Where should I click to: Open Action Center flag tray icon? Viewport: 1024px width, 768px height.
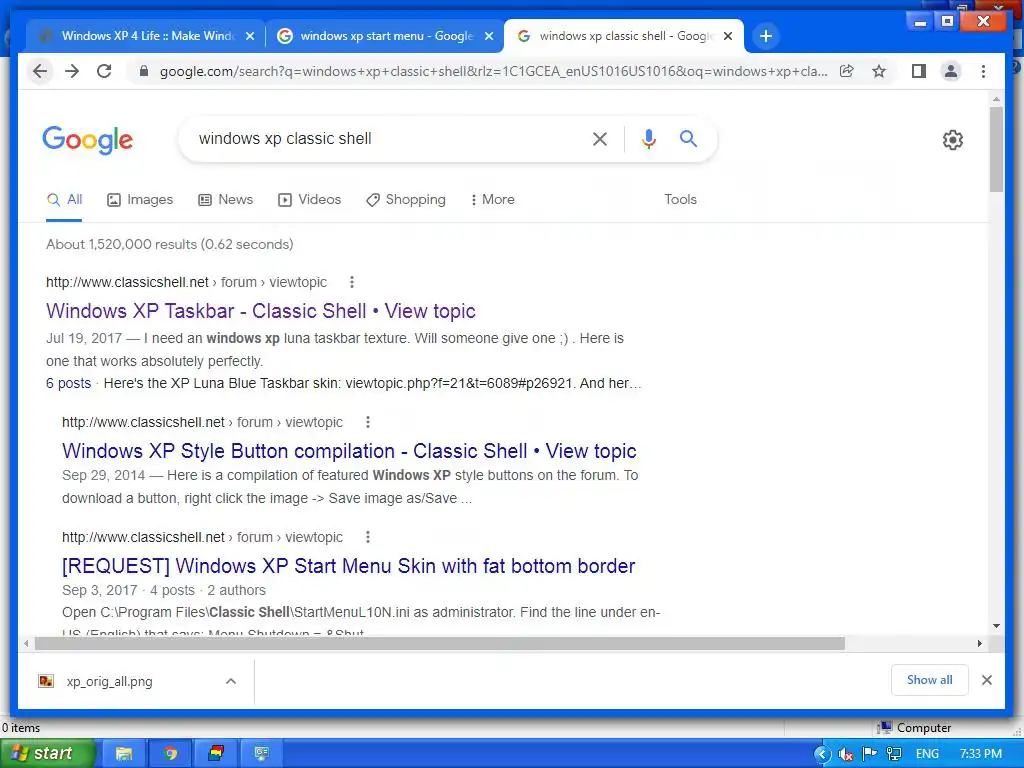(x=869, y=754)
